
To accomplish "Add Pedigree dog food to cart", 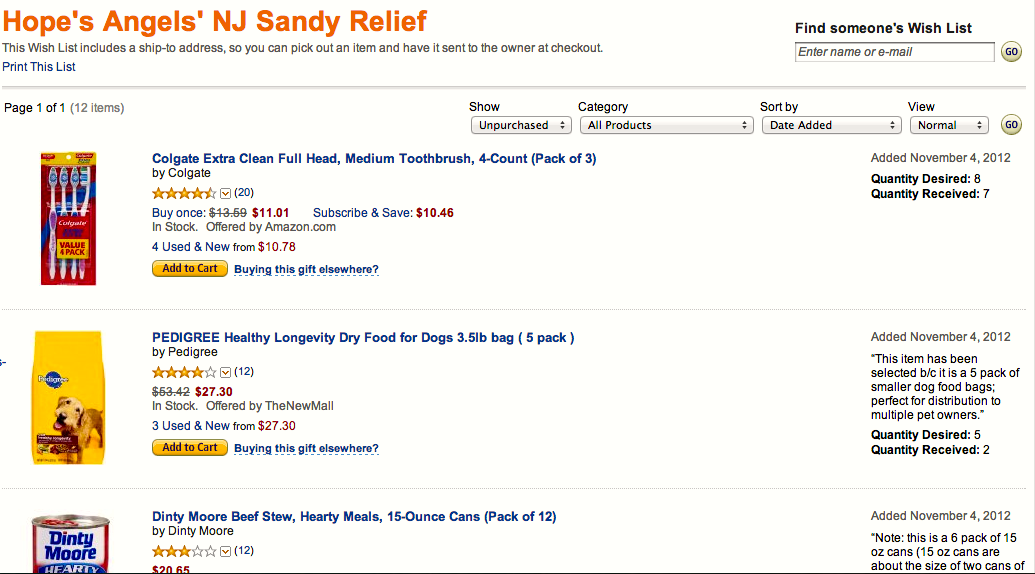I will click(x=190, y=447).
